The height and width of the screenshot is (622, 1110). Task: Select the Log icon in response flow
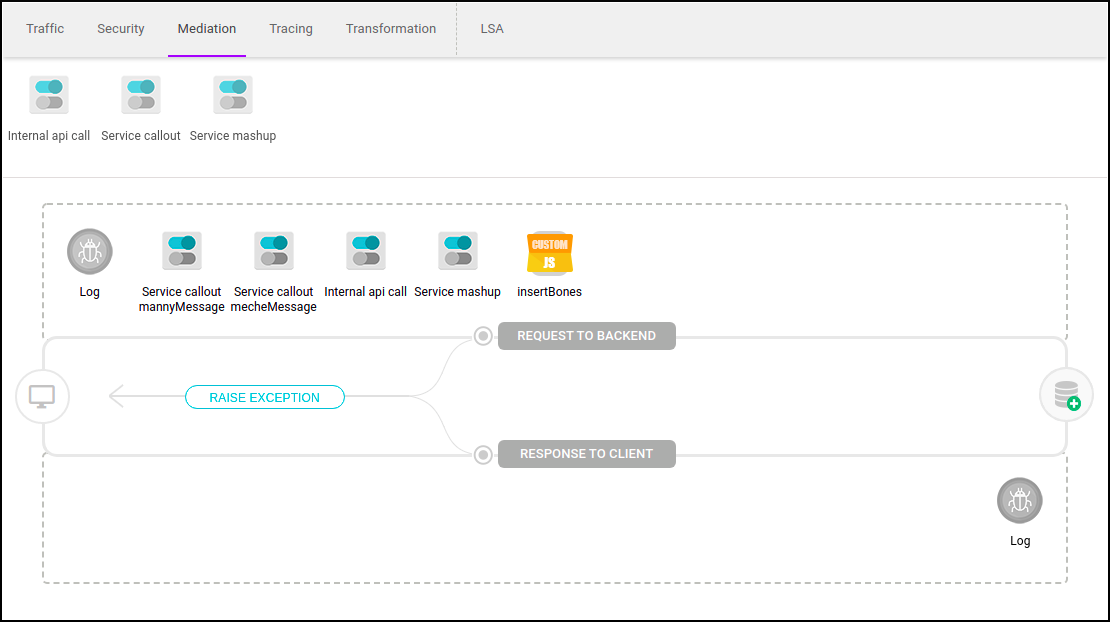[x=1019, y=500]
